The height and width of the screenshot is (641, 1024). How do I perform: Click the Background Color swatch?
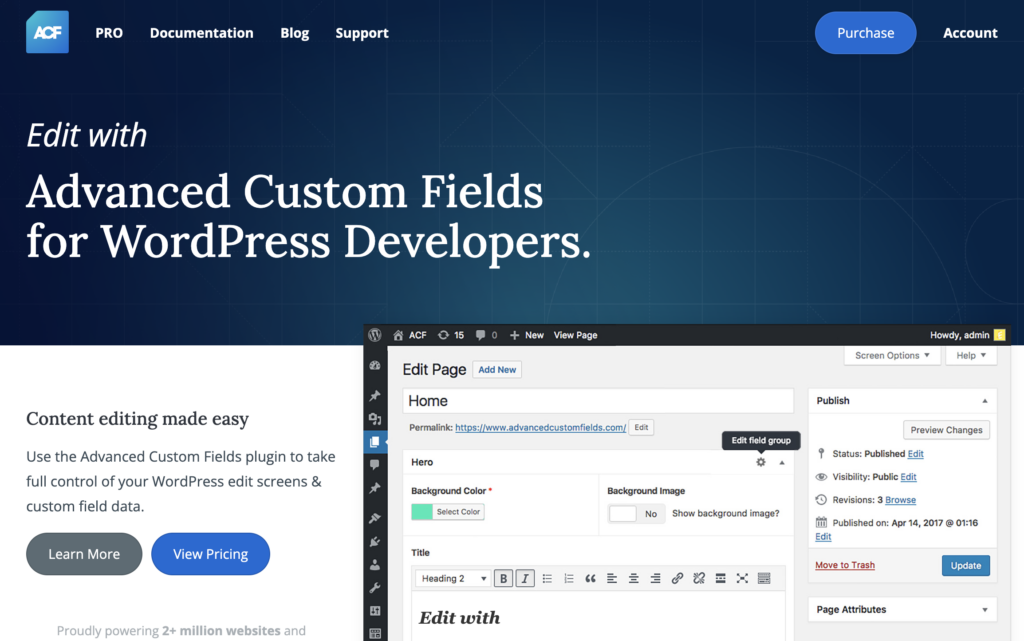point(422,512)
